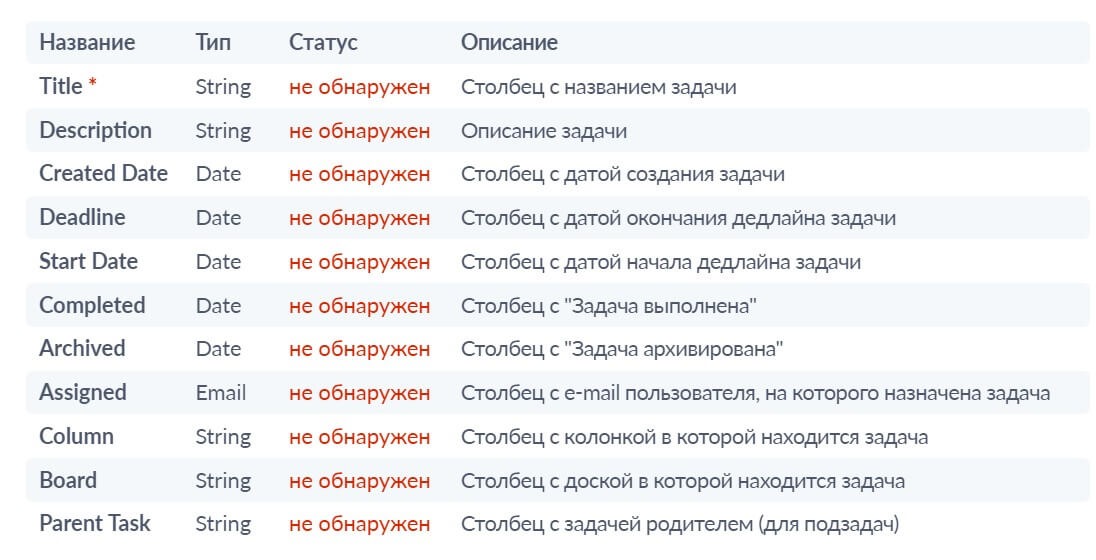Select the Assigned field name

pyautogui.click(x=83, y=393)
